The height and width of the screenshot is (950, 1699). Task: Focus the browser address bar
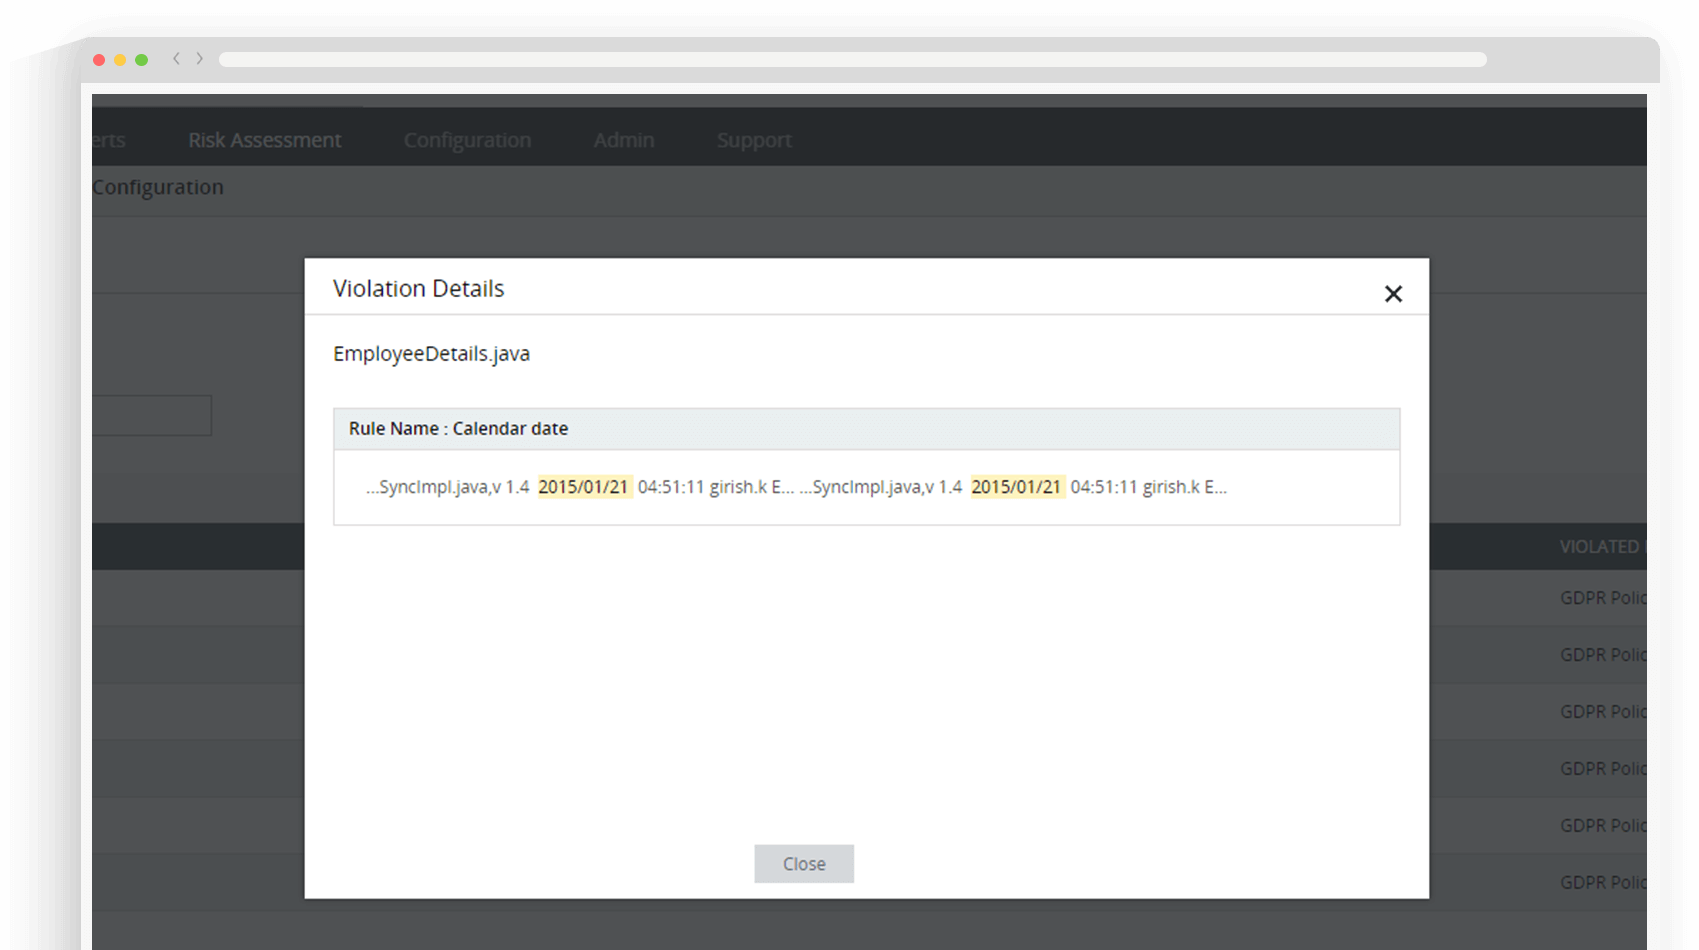click(x=852, y=60)
